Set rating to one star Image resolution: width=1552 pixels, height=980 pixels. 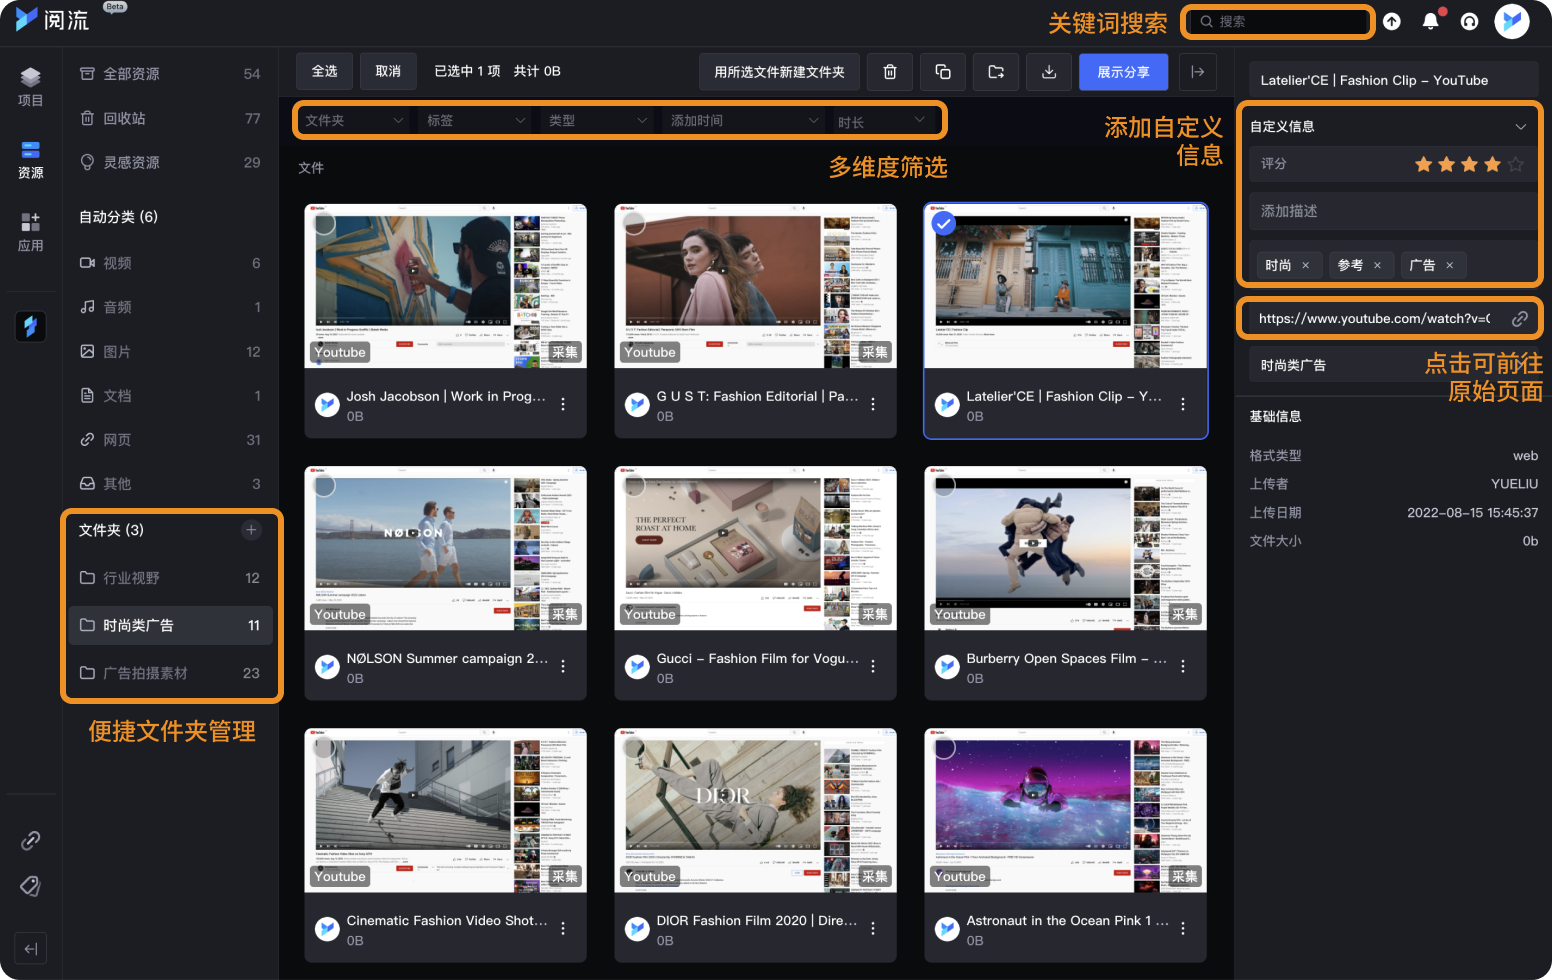pyautogui.click(x=1424, y=164)
